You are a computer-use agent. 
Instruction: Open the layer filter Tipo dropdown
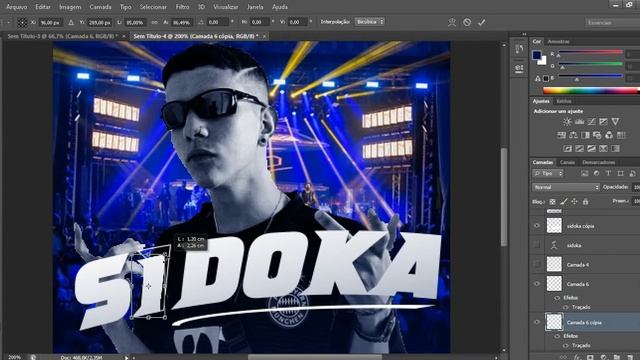click(x=548, y=173)
